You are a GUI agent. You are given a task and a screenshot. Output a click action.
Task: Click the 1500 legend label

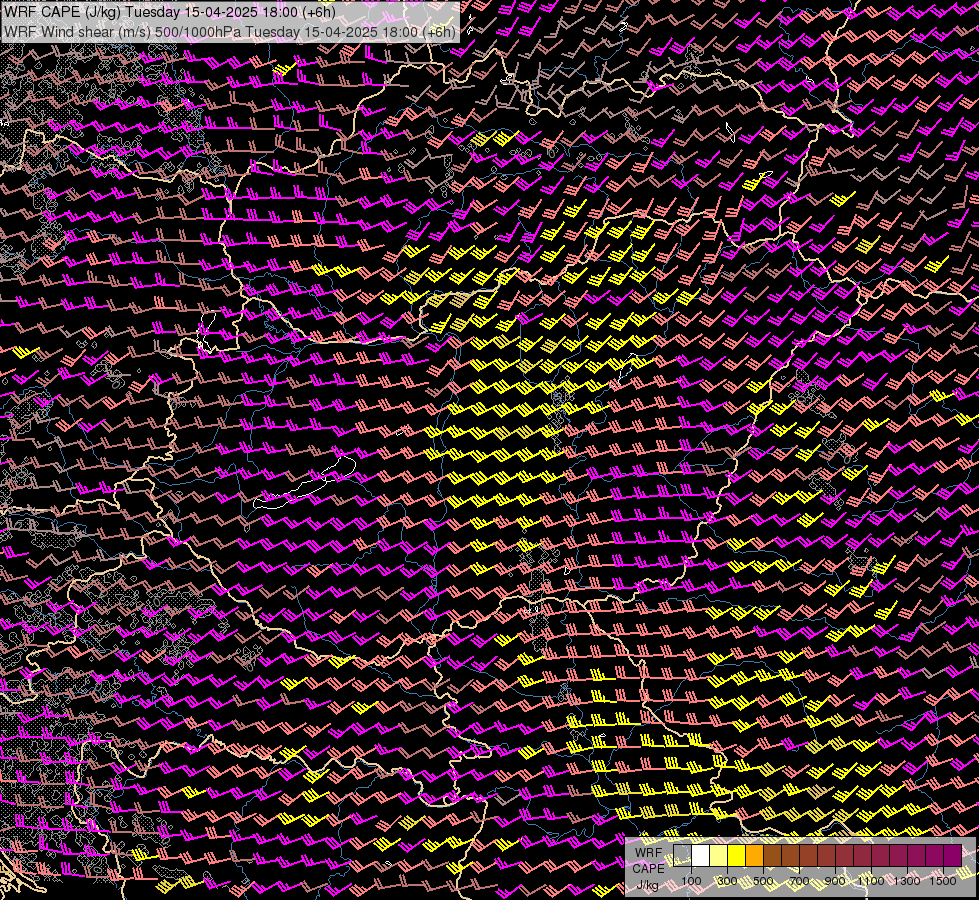click(x=943, y=881)
